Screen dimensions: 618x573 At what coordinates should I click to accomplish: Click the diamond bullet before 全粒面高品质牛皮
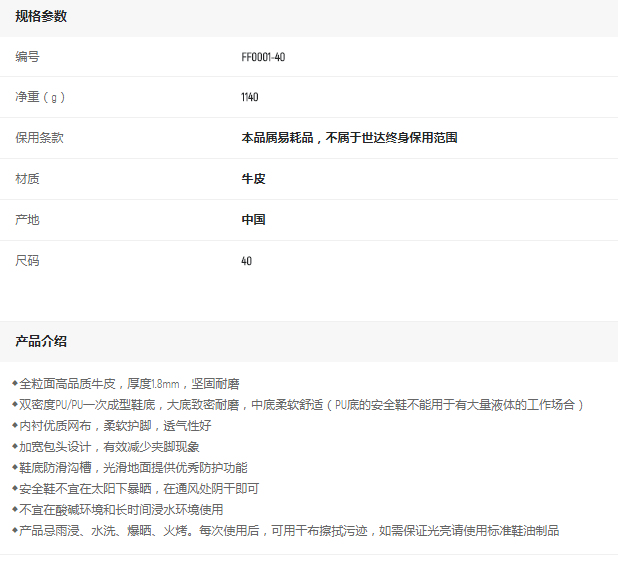coord(15,383)
